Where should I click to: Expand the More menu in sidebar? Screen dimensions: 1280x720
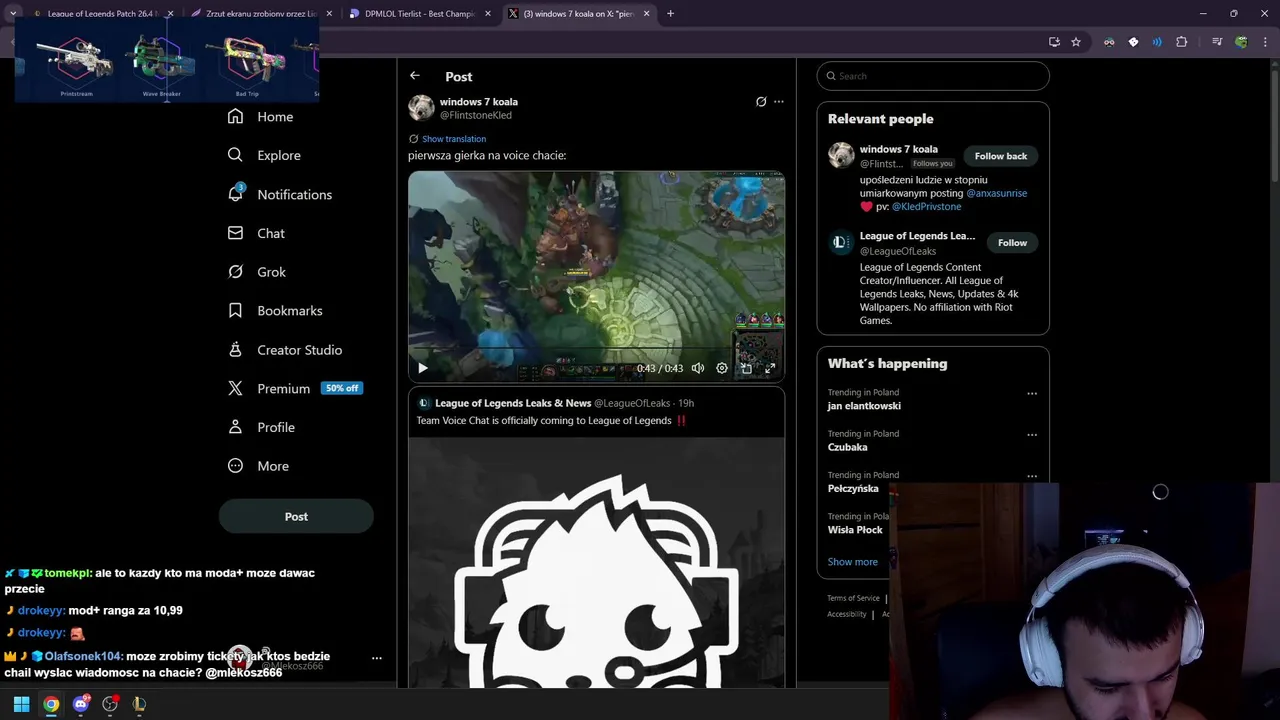(258, 466)
